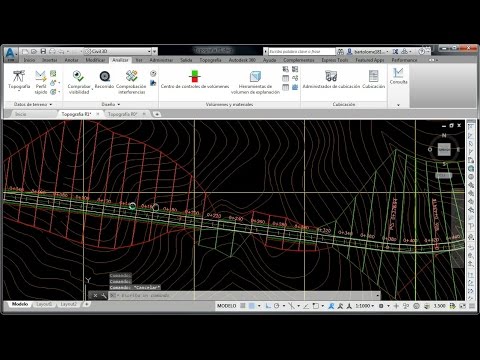The width and height of the screenshot is (480, 360).
Task: Click the workspace switching gear icon
Action: 381,306
